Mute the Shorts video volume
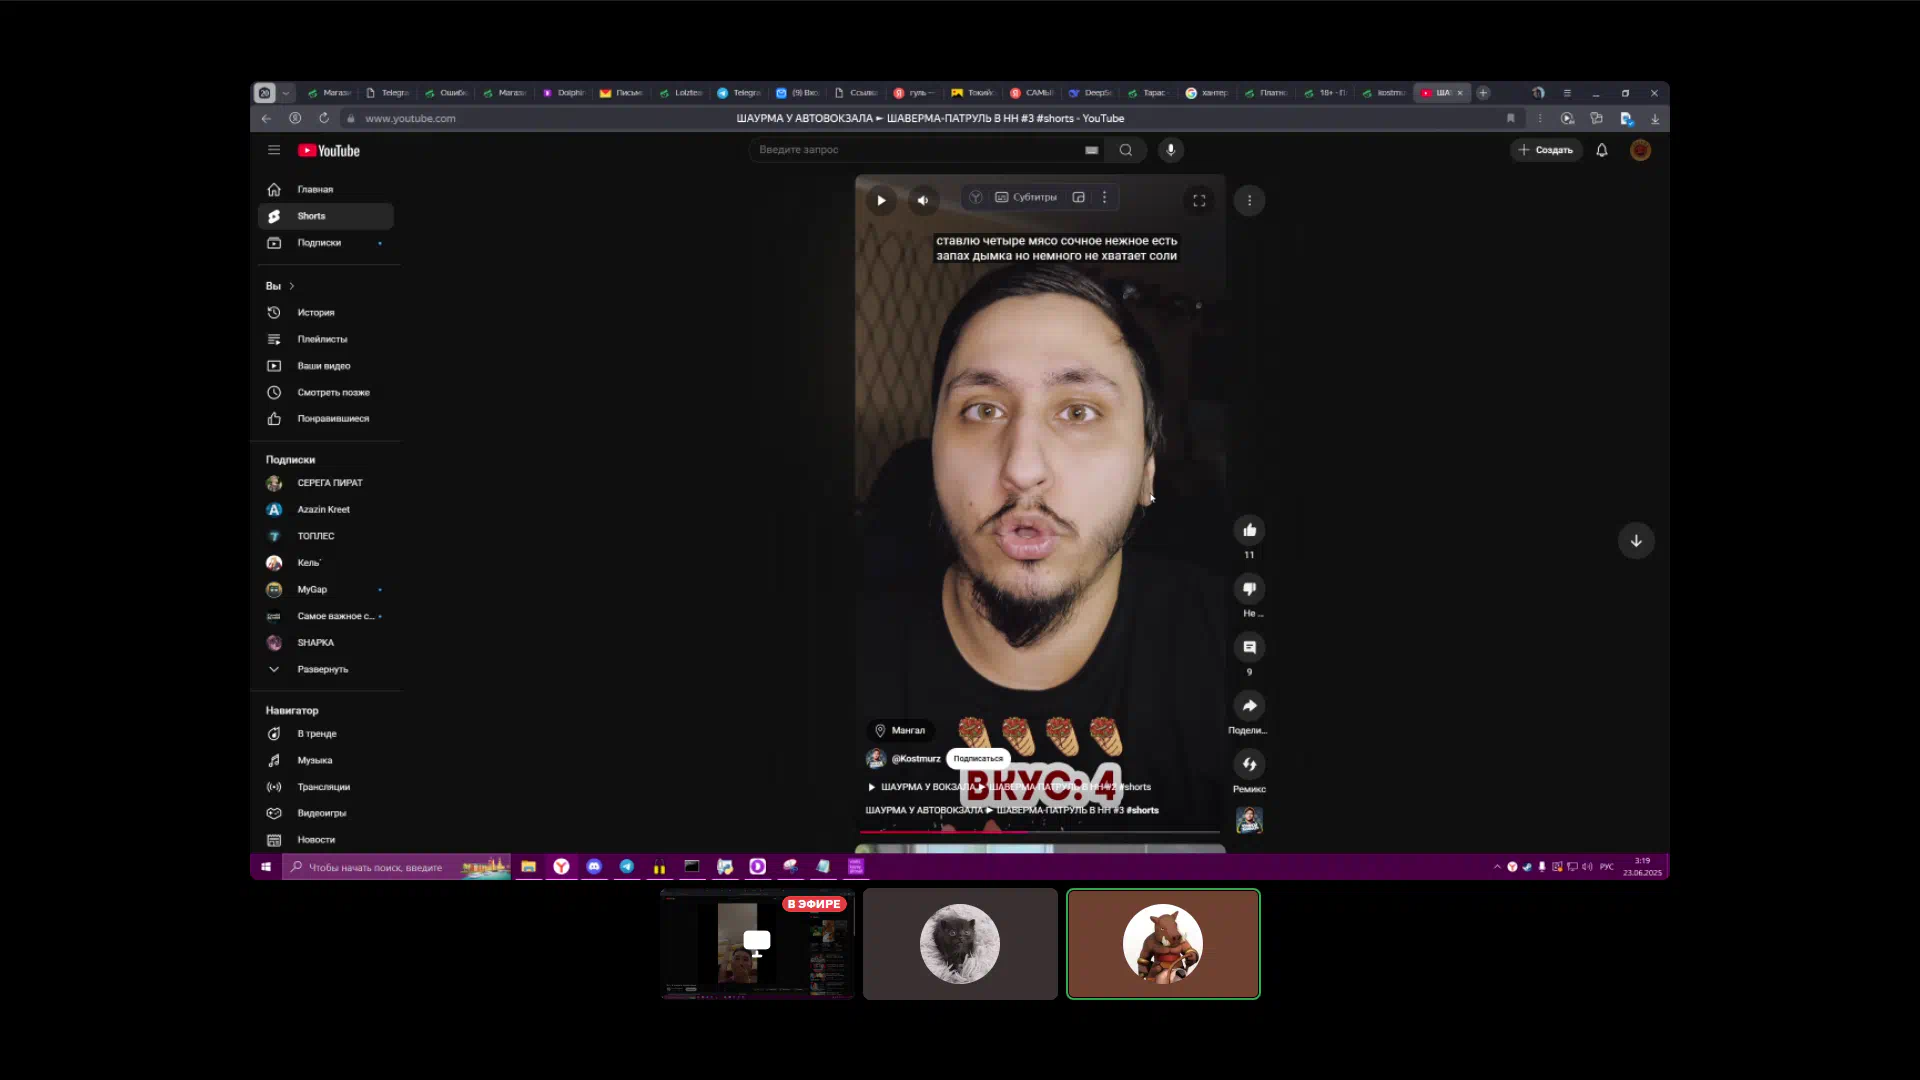Image resolution: width=1920 pixels, height=1080 pixels. 923,200
